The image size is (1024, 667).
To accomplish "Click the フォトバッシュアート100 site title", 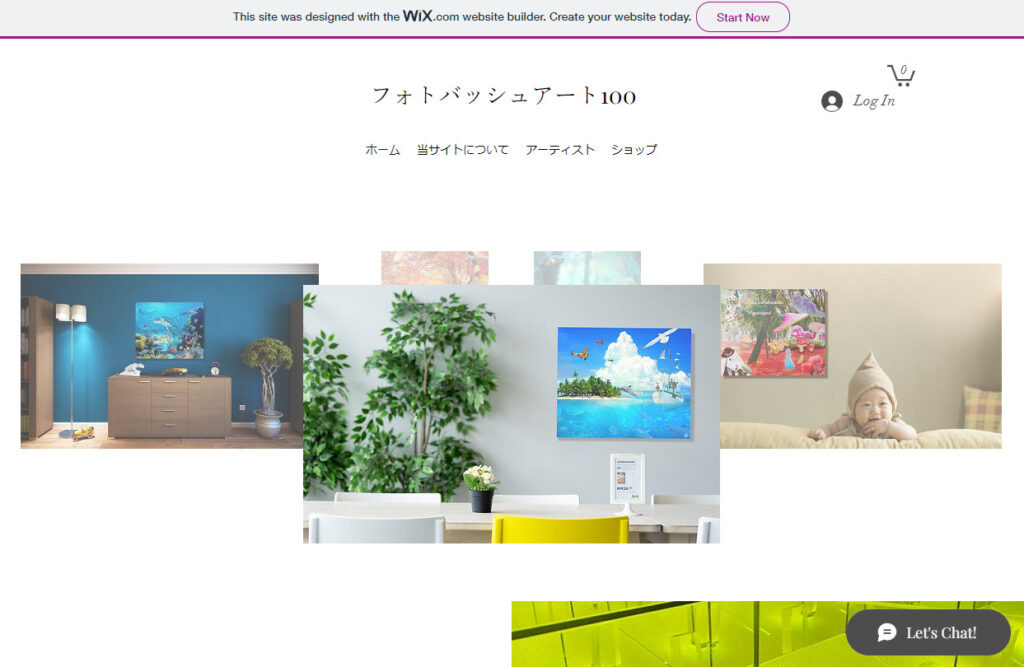I will tap(504, 96).
